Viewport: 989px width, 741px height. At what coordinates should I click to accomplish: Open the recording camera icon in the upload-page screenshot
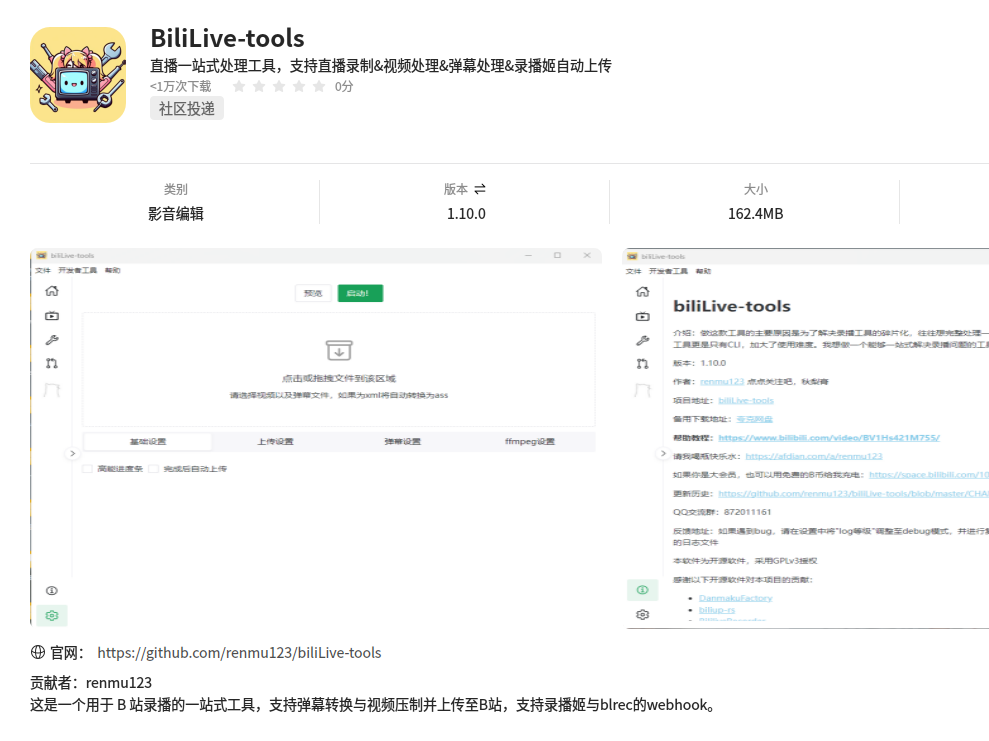[52, 315]
